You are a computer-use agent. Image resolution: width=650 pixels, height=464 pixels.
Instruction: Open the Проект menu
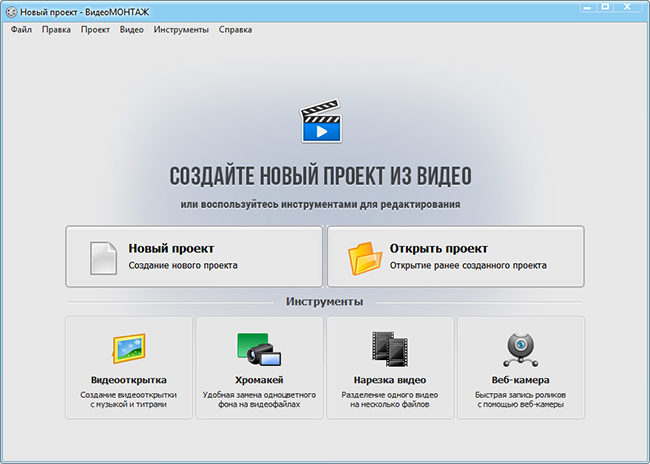(x=95, y=30)
